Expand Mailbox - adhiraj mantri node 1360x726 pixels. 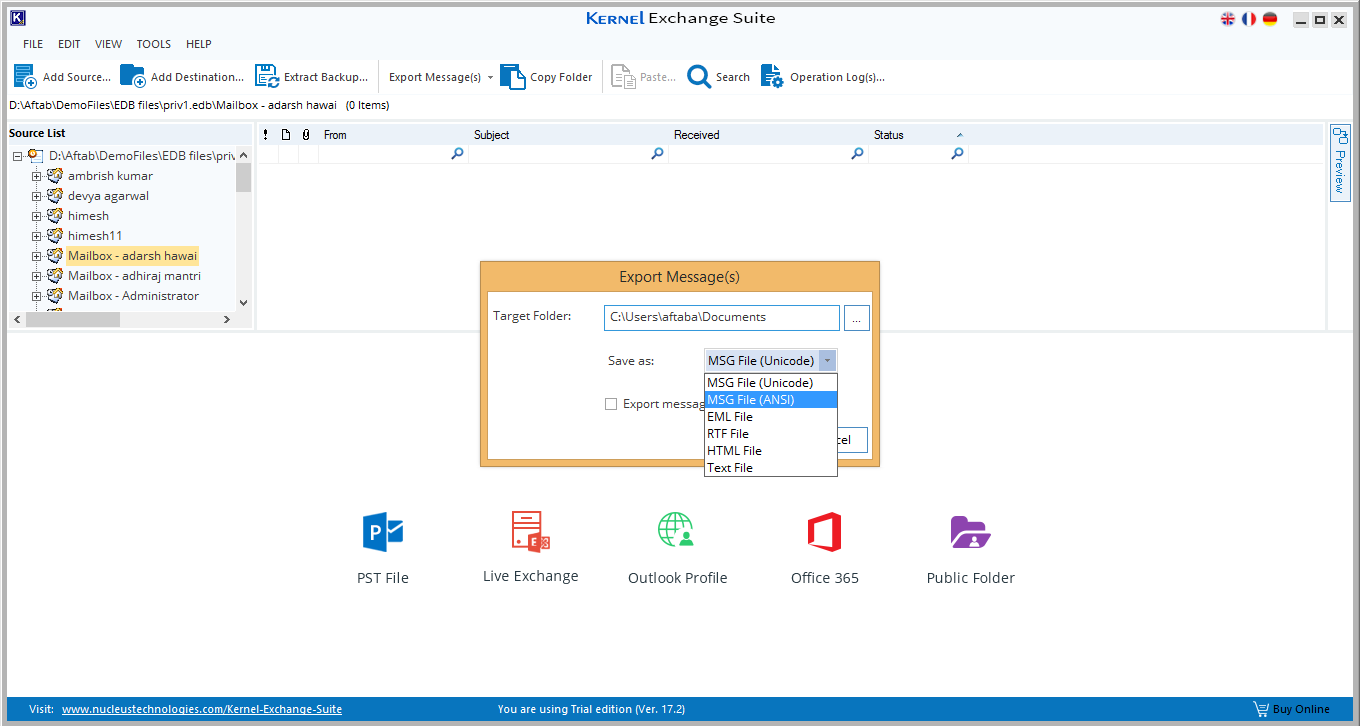[x=37, y=276]
